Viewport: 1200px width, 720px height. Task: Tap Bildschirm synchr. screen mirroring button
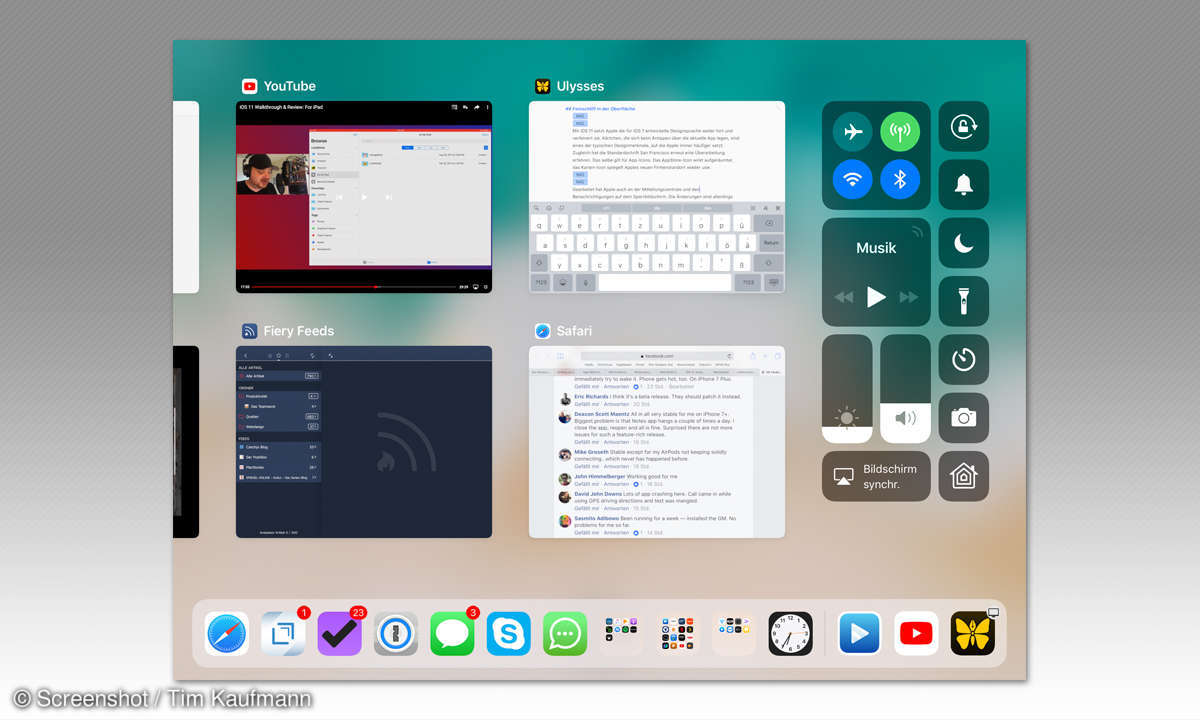coord(876,476)
